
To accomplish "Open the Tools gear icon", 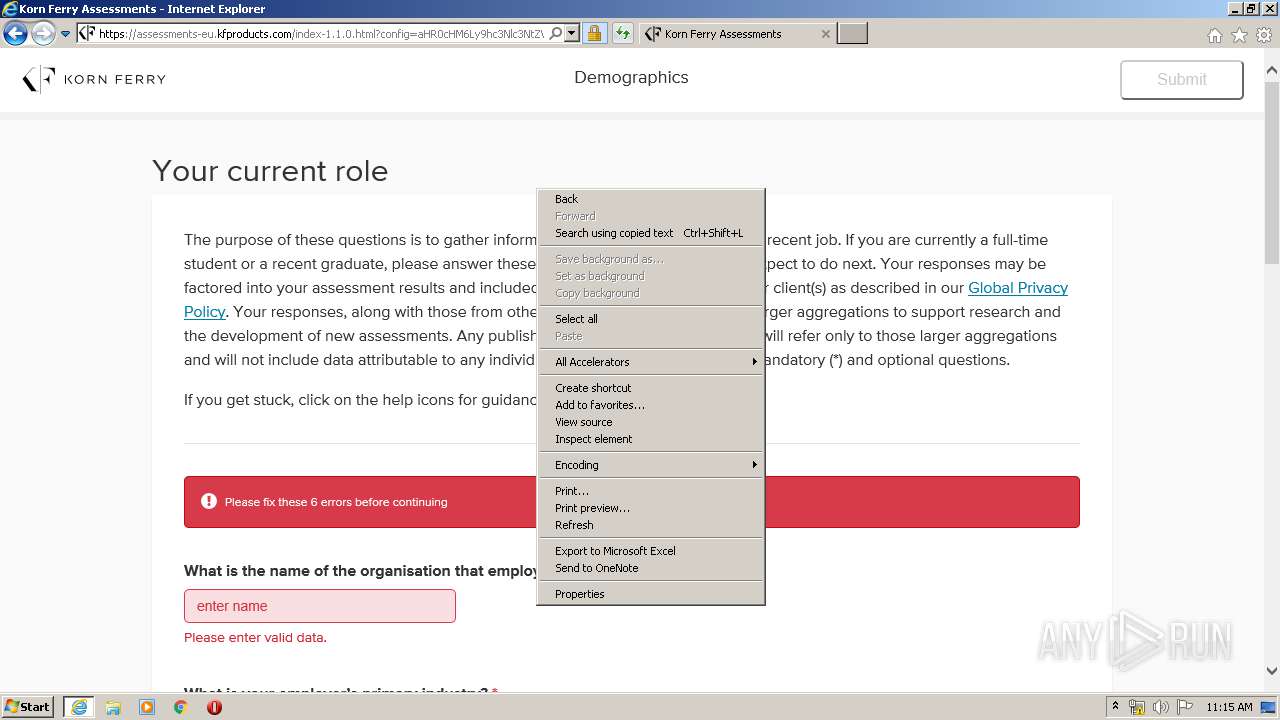I will click(x=1264, y=35).
